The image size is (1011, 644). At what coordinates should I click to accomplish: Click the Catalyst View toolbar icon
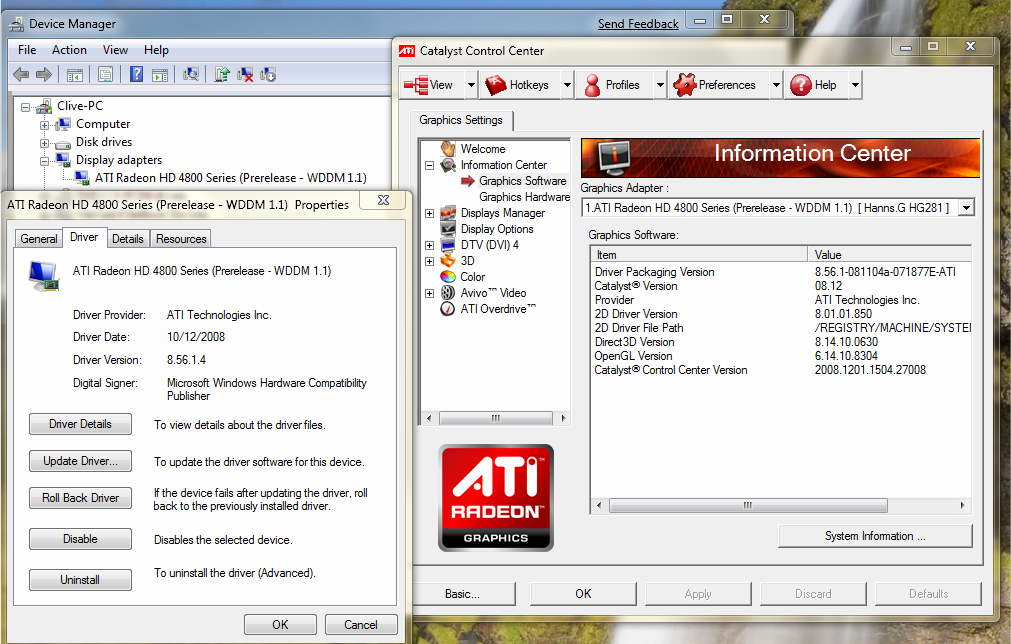(x=416, y=85)
